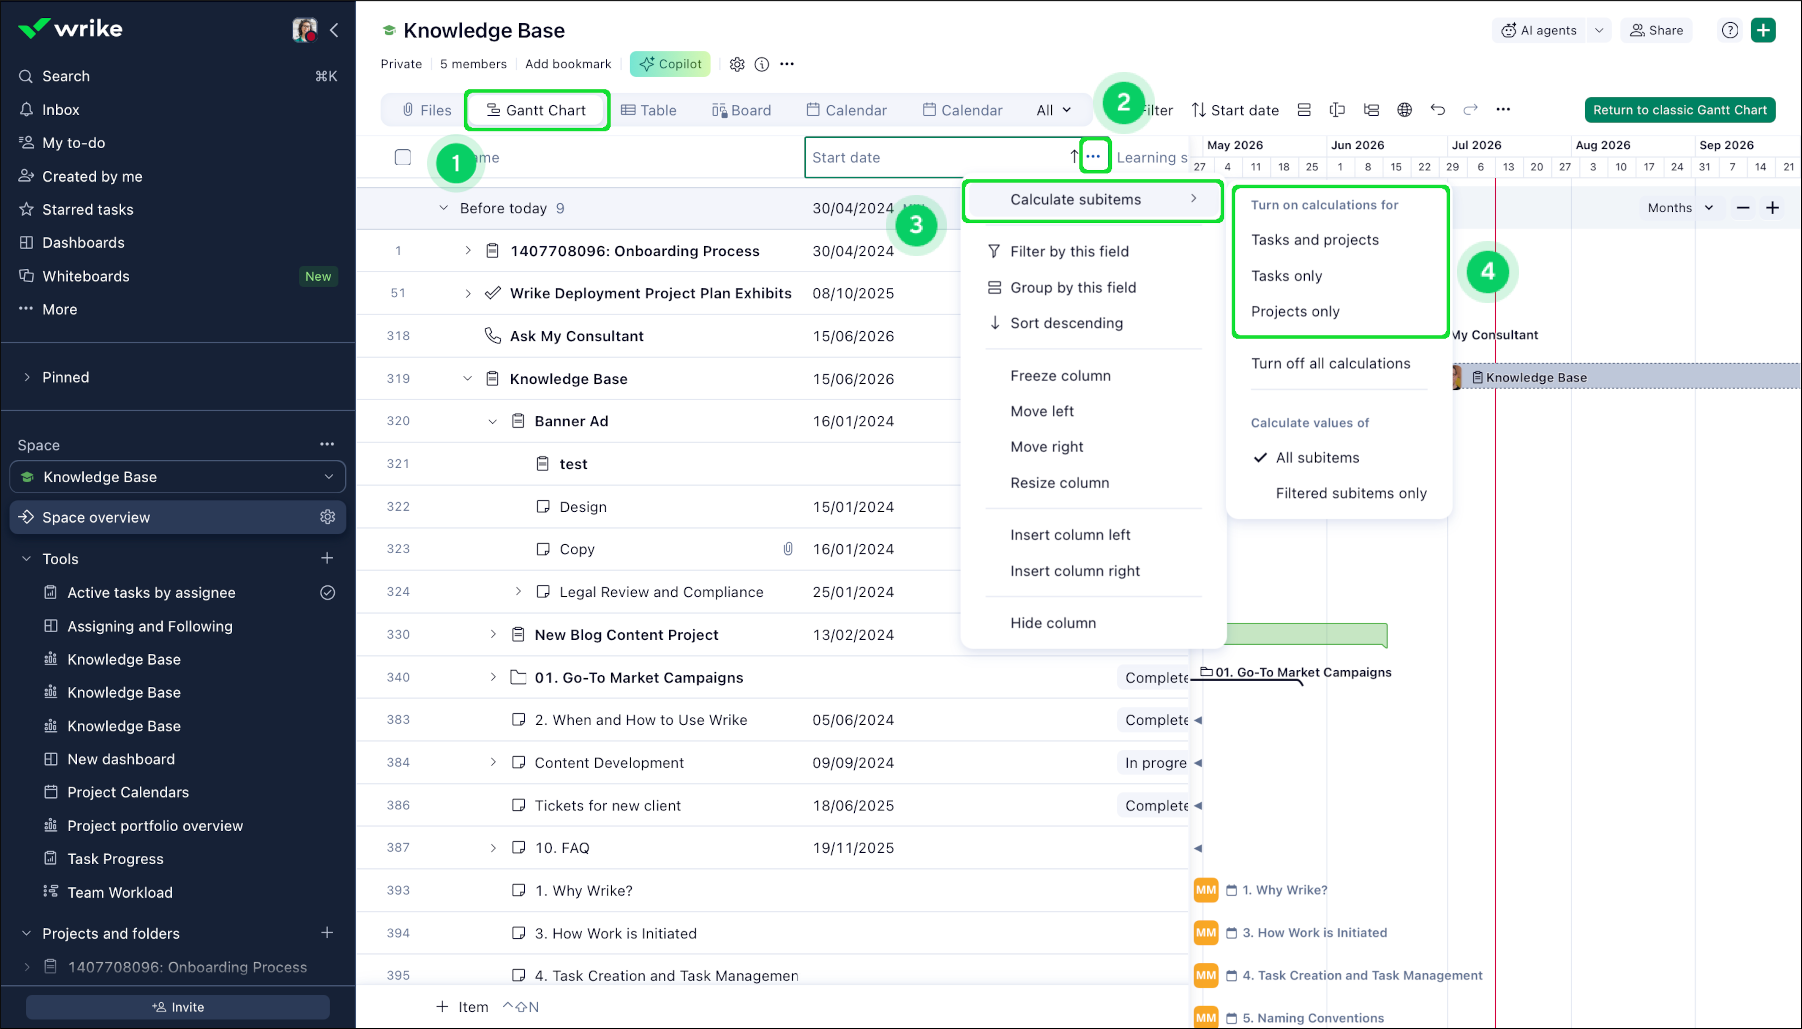Expand the Pinned section

coord(27,377)
